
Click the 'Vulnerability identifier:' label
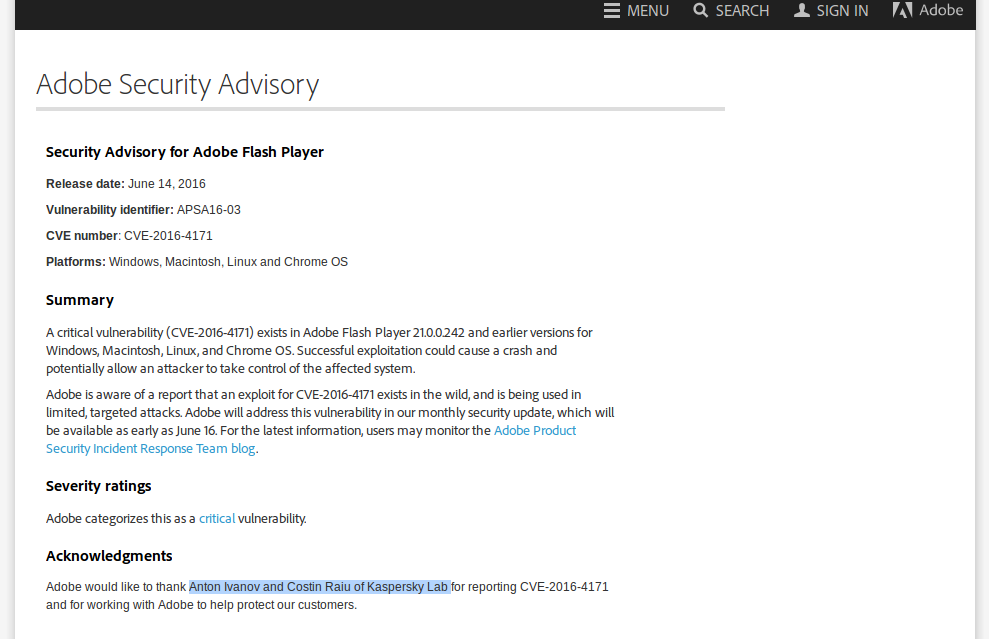pos(110,210)
